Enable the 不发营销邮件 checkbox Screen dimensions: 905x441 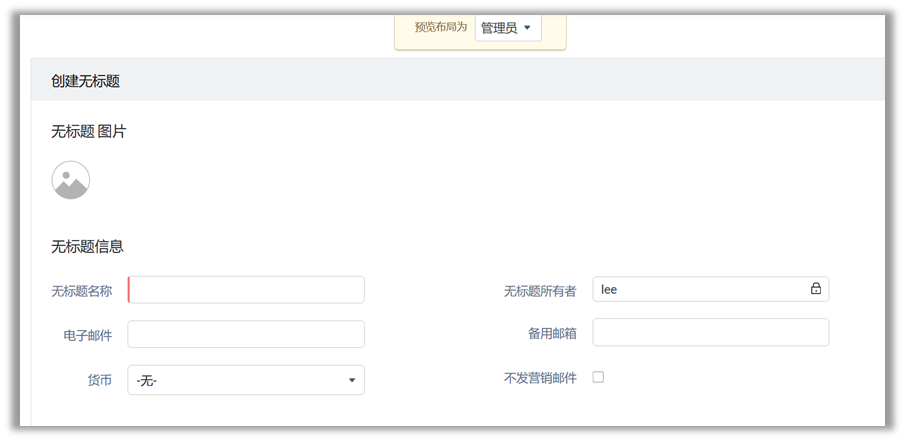[598, 377]
